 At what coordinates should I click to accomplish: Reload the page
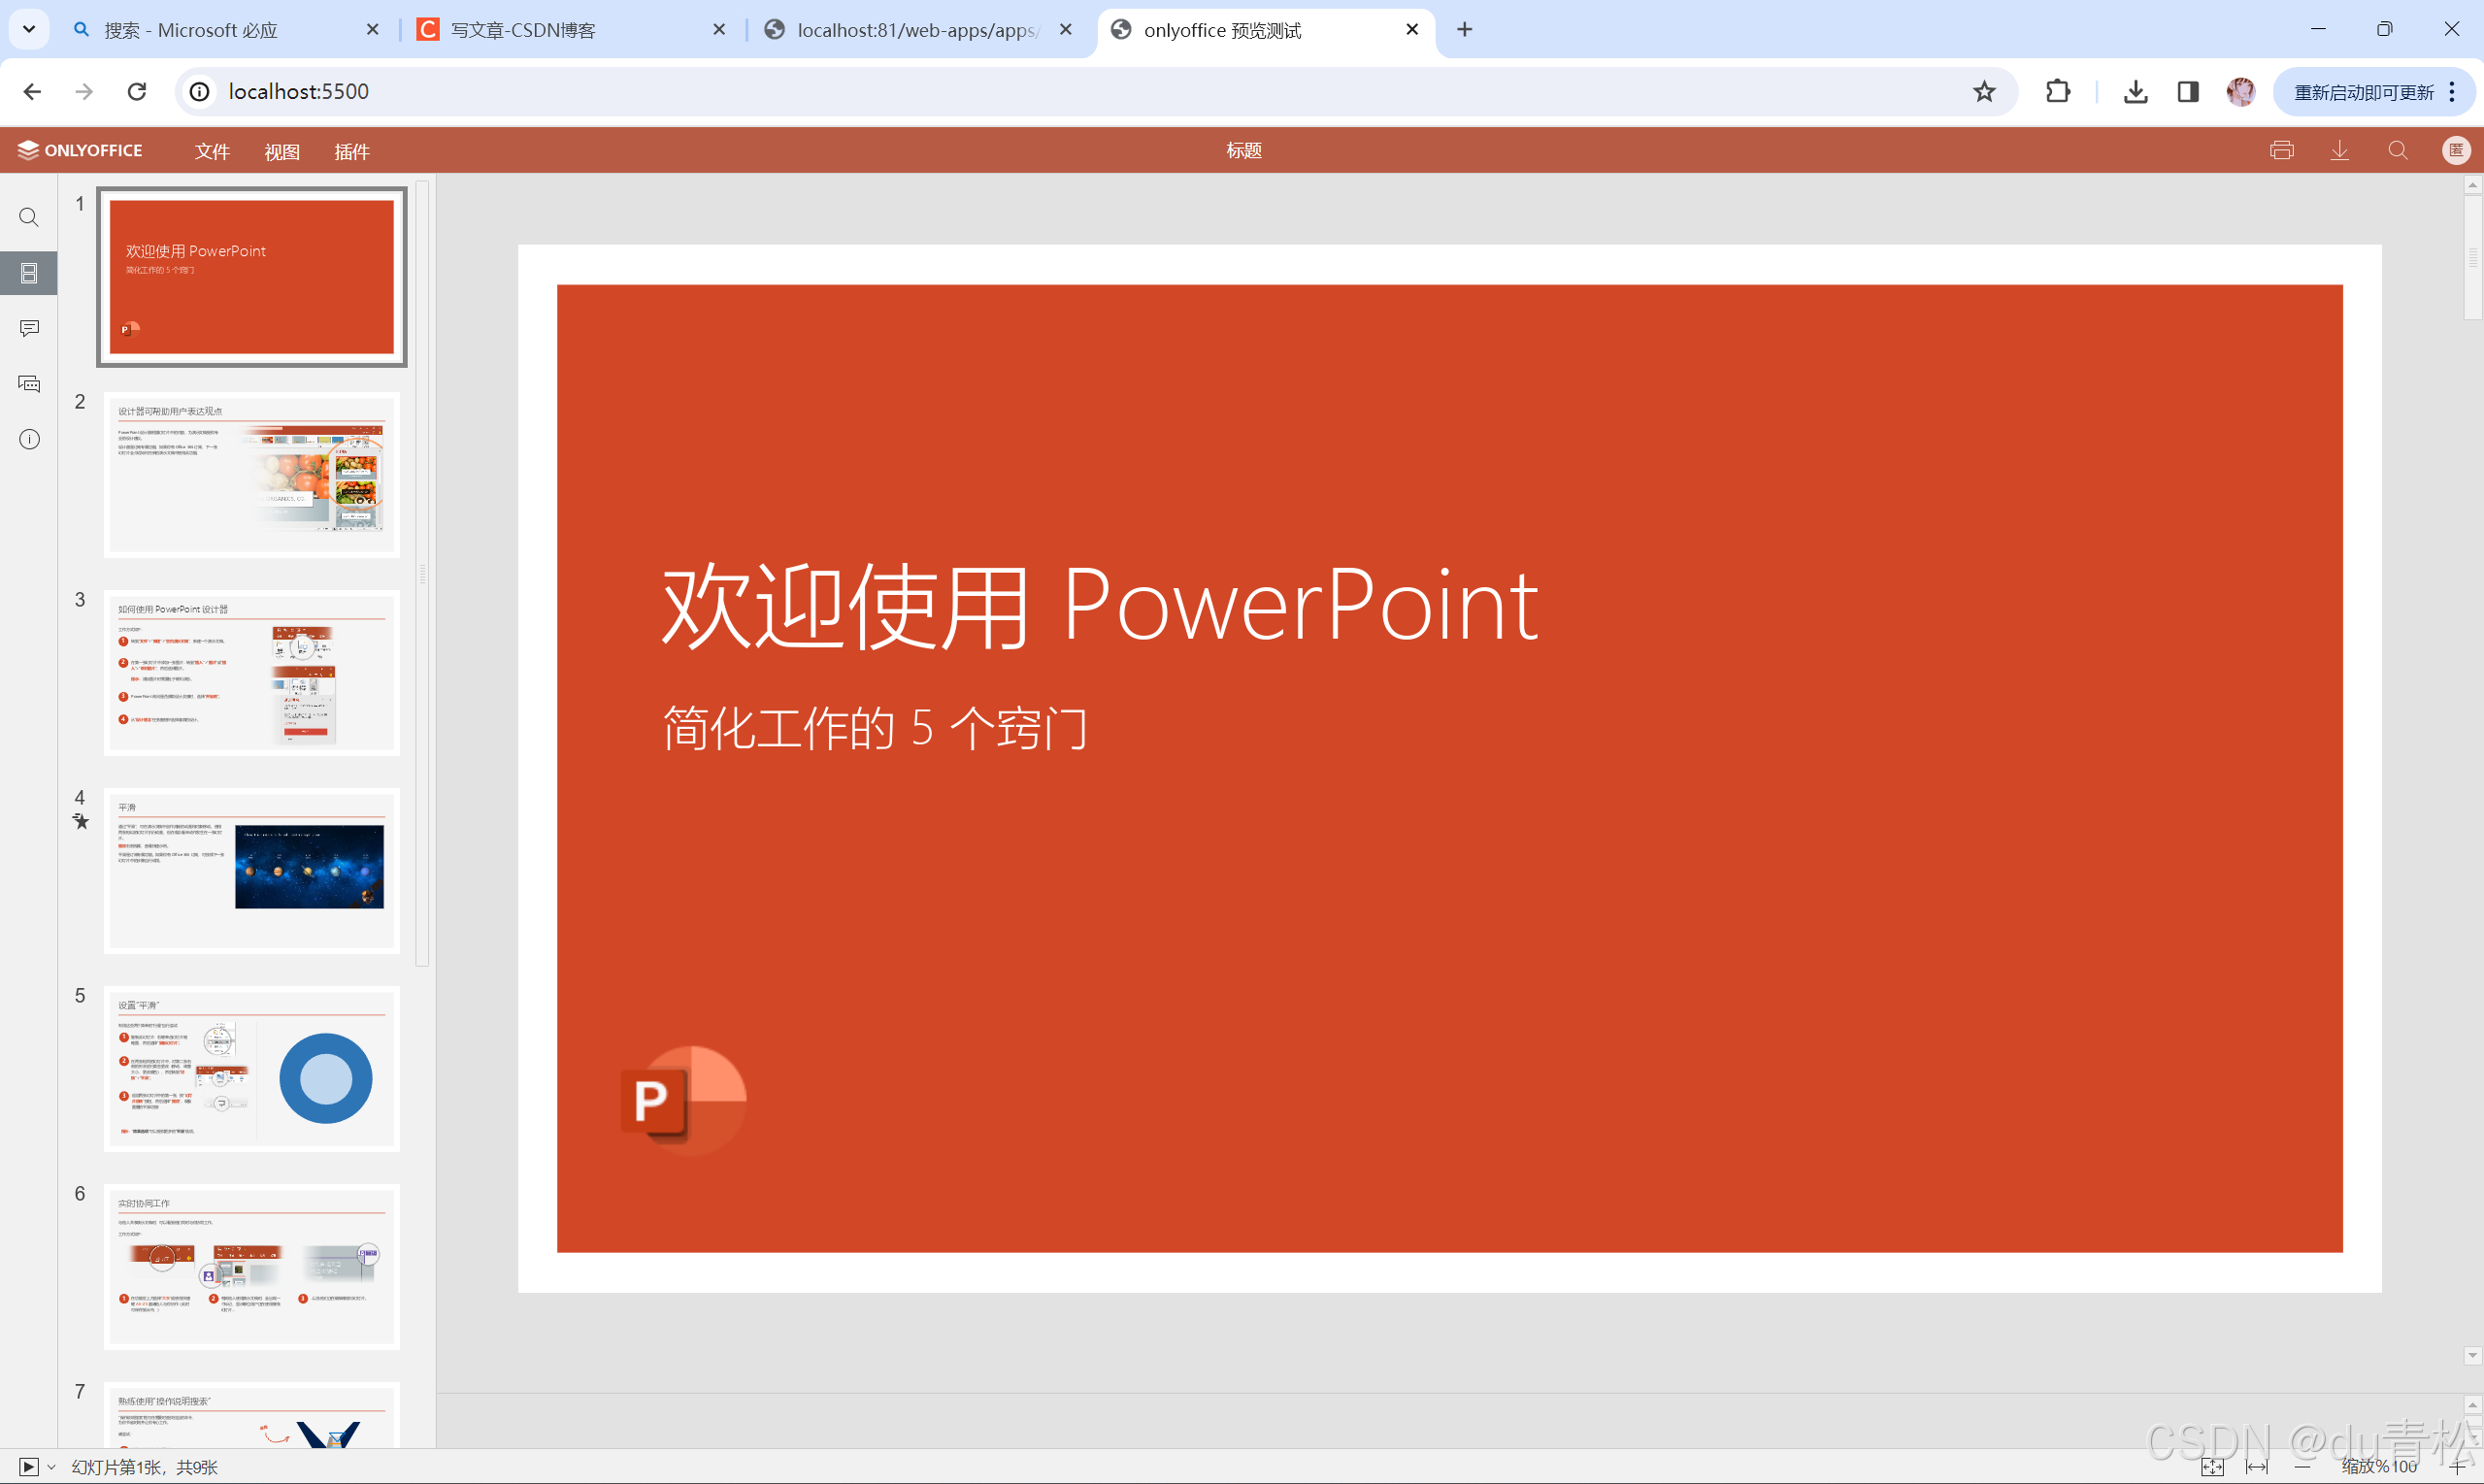(x=137, y=92)
